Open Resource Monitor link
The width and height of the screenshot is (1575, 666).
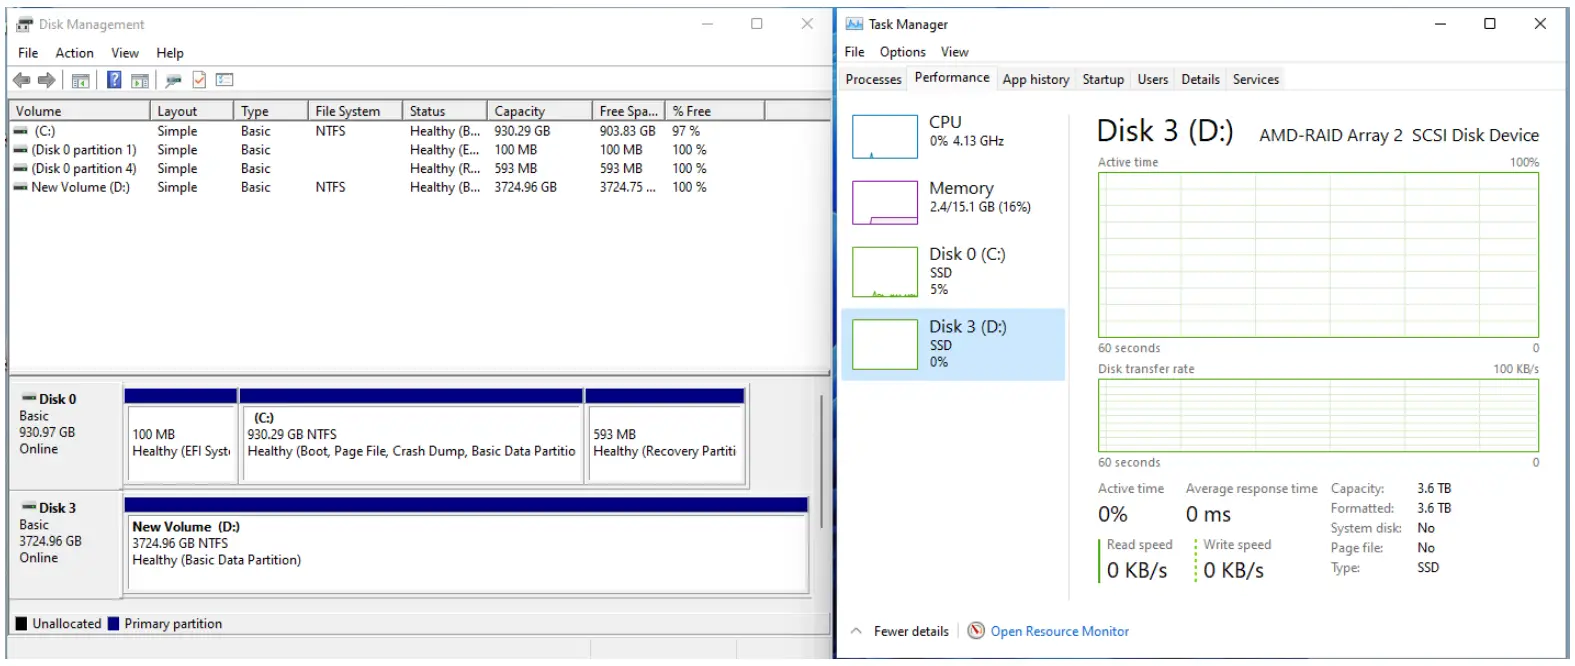click(x=1059, y=631)
